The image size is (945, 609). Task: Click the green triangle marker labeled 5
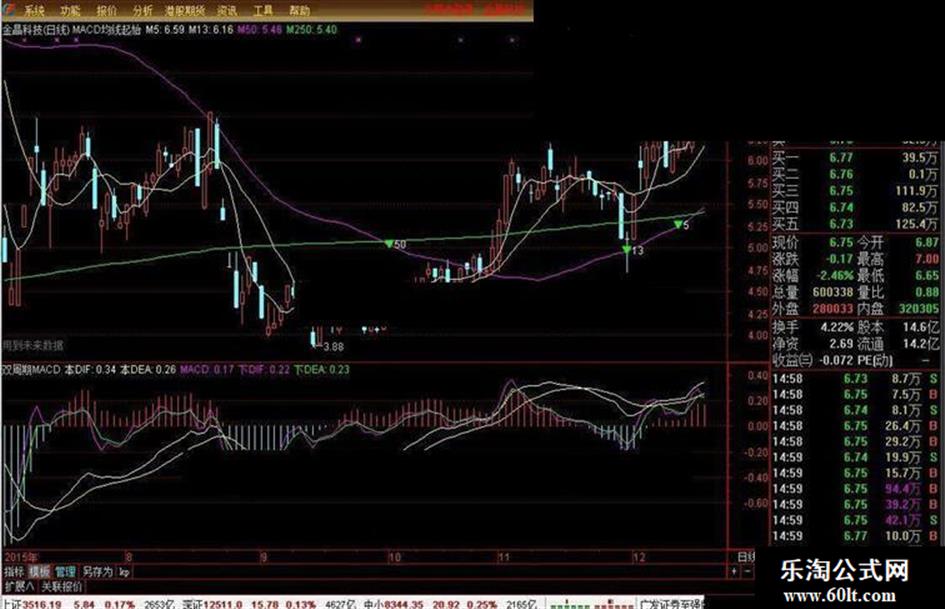pos(681,225)
